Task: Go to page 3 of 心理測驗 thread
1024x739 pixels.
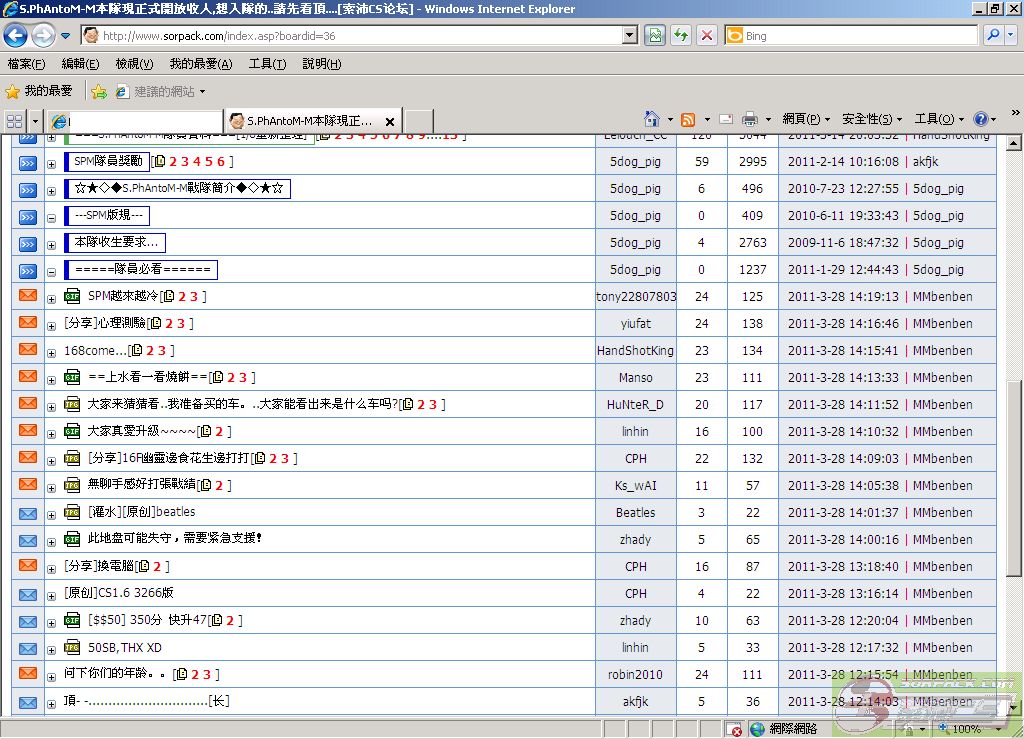Action: [x=182, y=324]
